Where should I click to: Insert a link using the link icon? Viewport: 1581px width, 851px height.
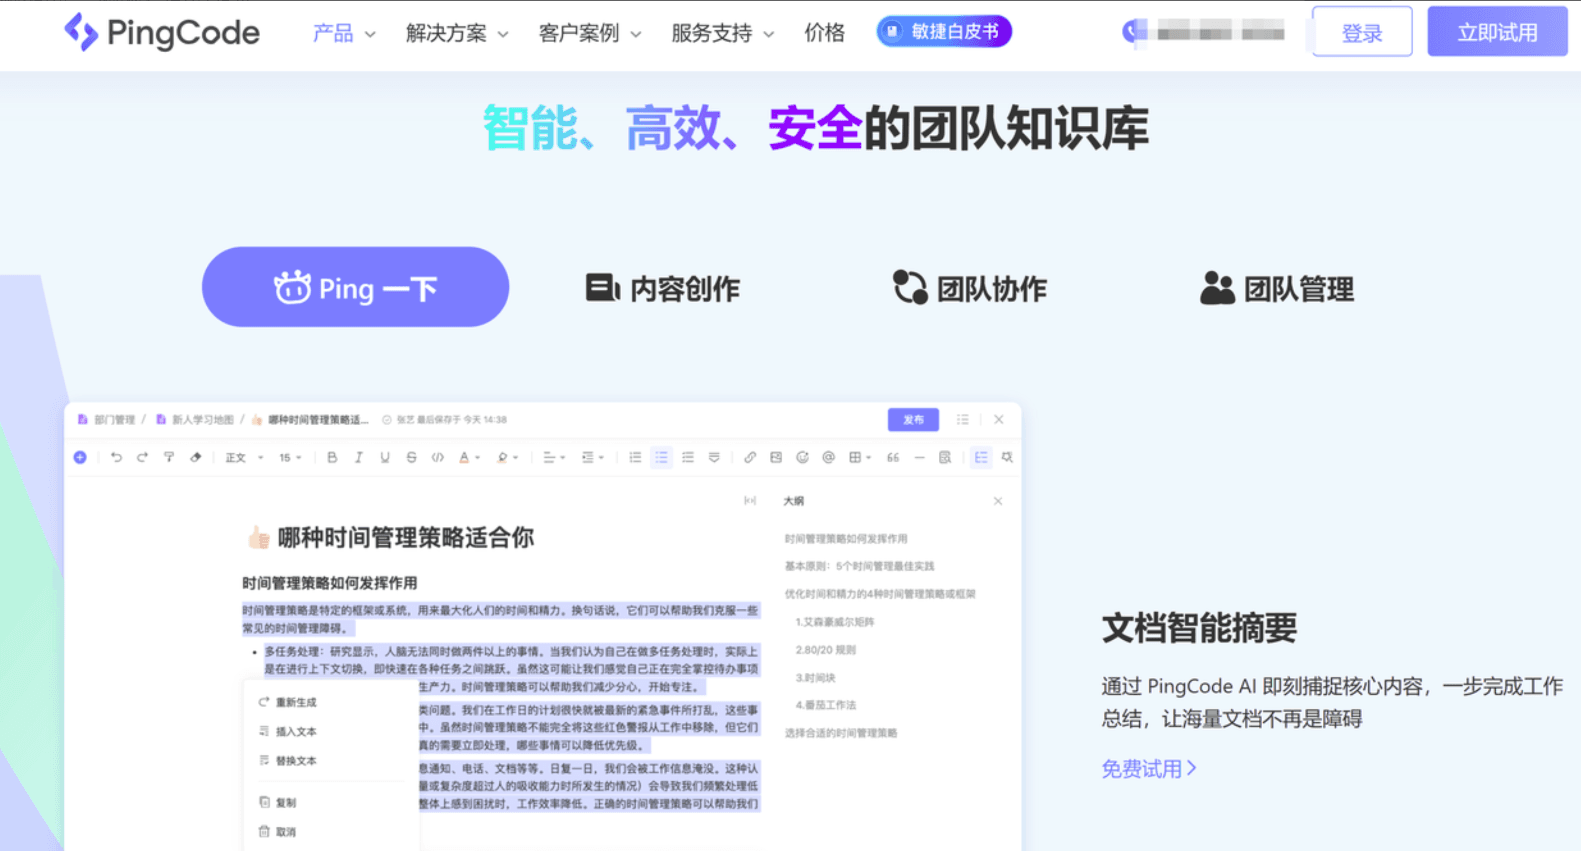[x=750, y=458]
